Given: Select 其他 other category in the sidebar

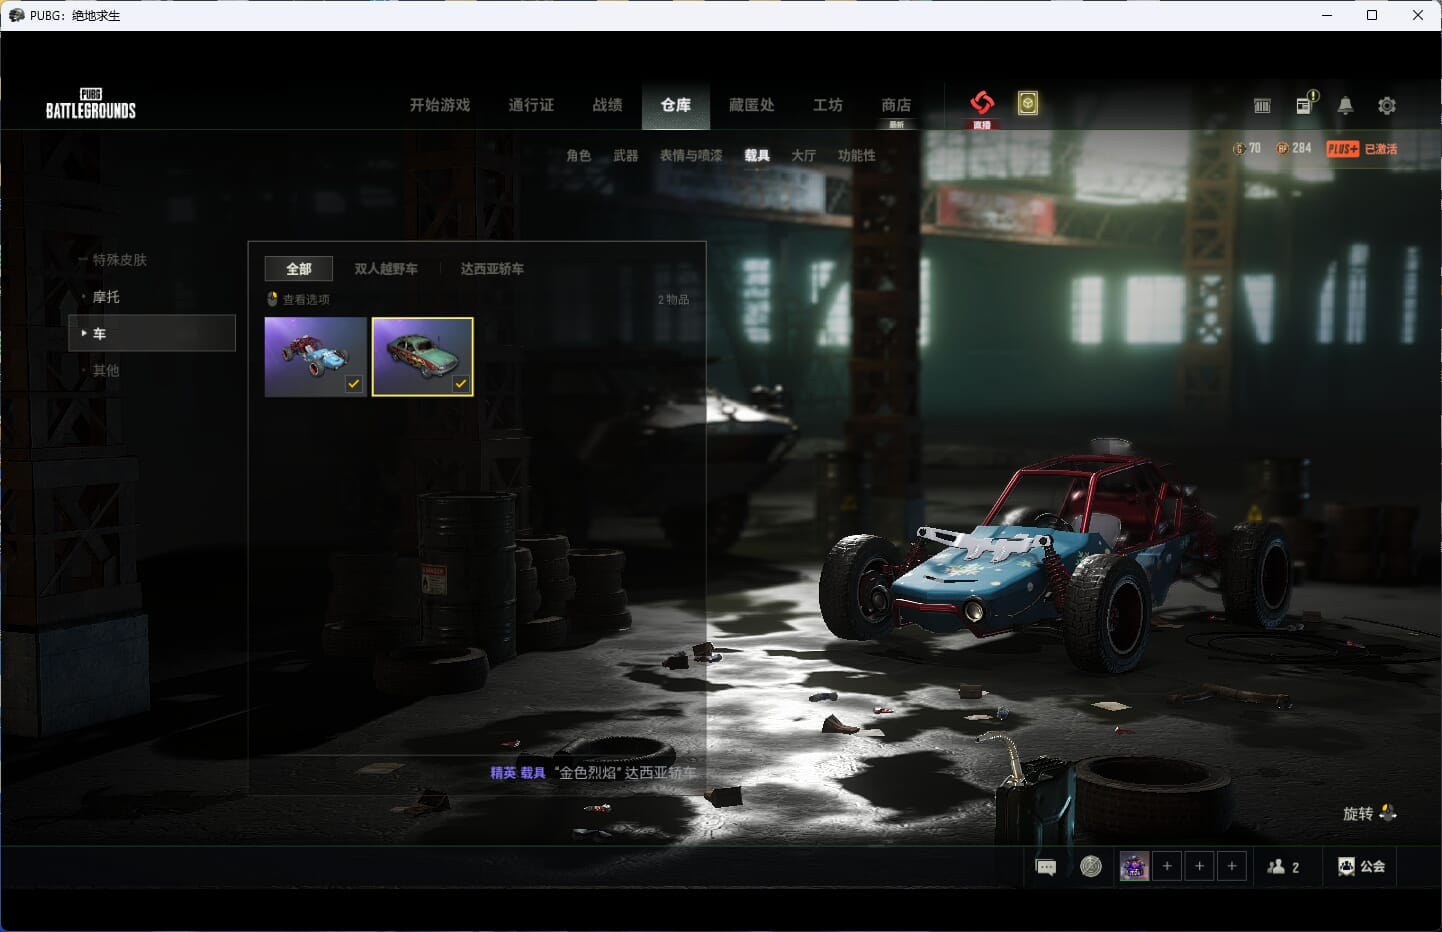Looking at the screenshot, I should [105, 370].
